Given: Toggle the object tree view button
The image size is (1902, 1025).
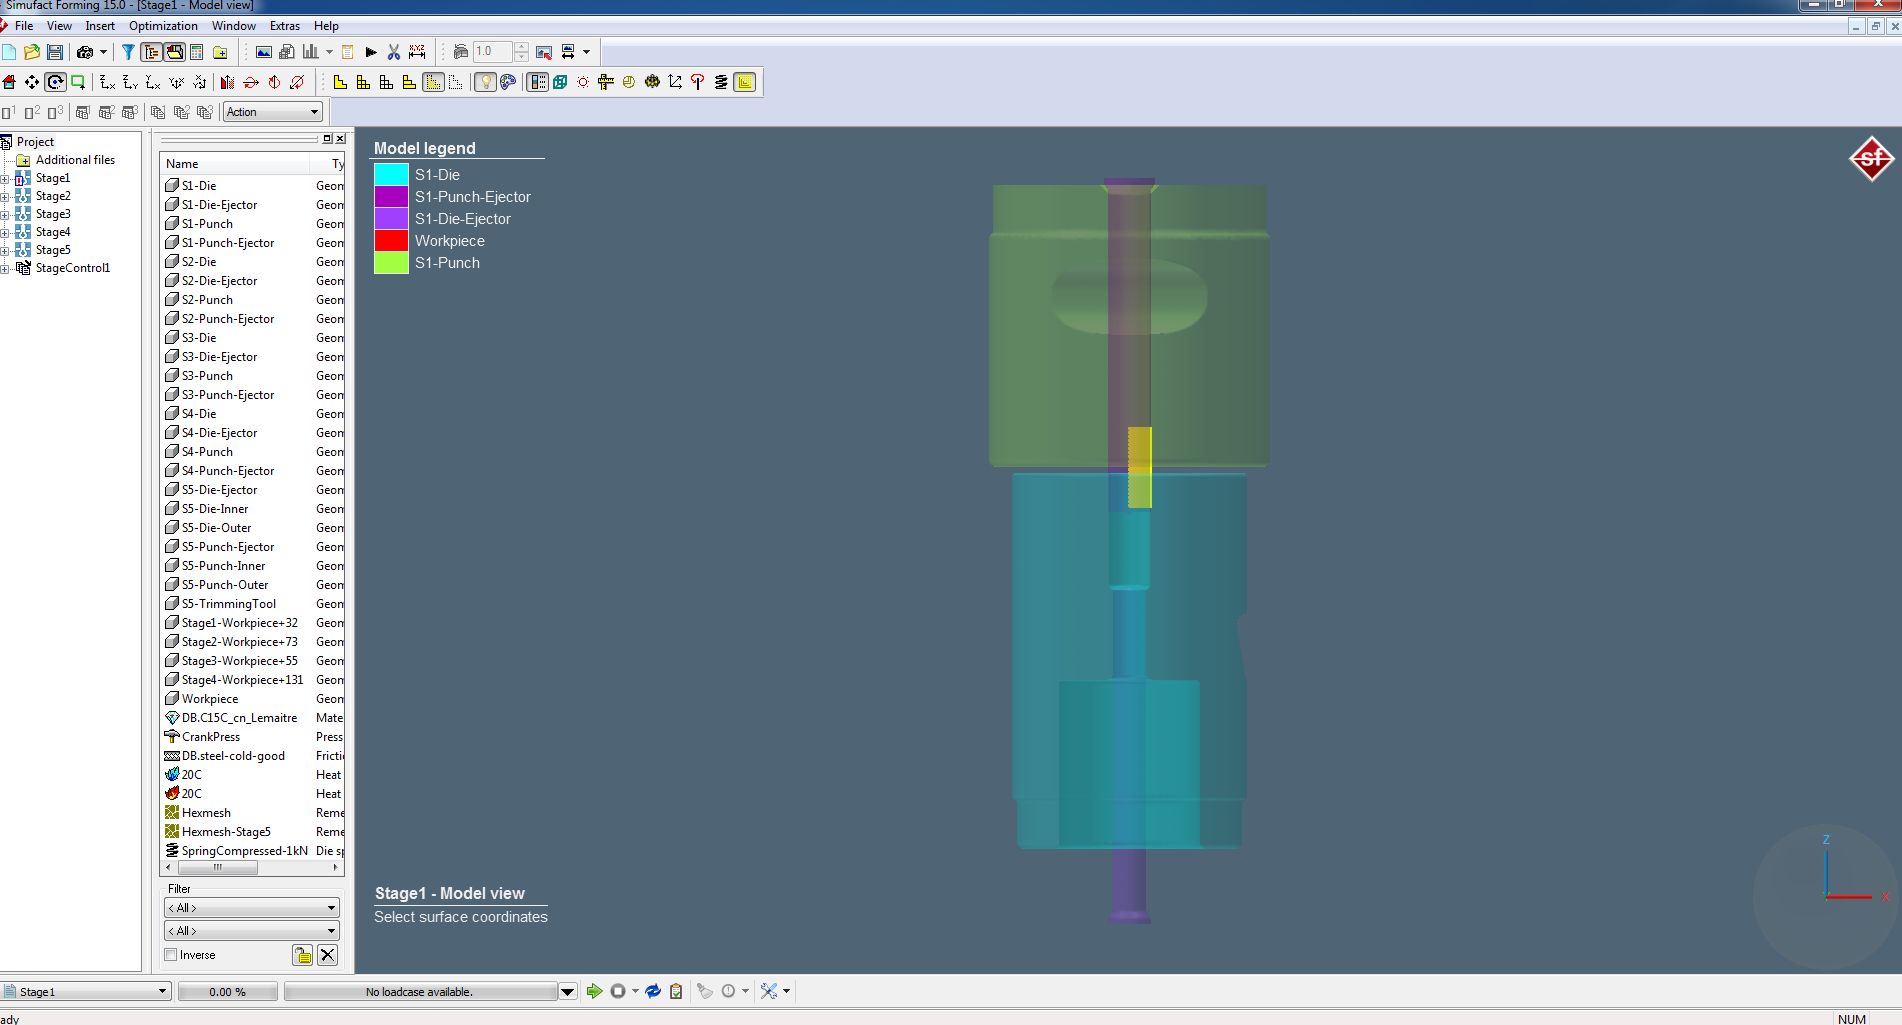Looking at the screenshot, I should (151, 52).
